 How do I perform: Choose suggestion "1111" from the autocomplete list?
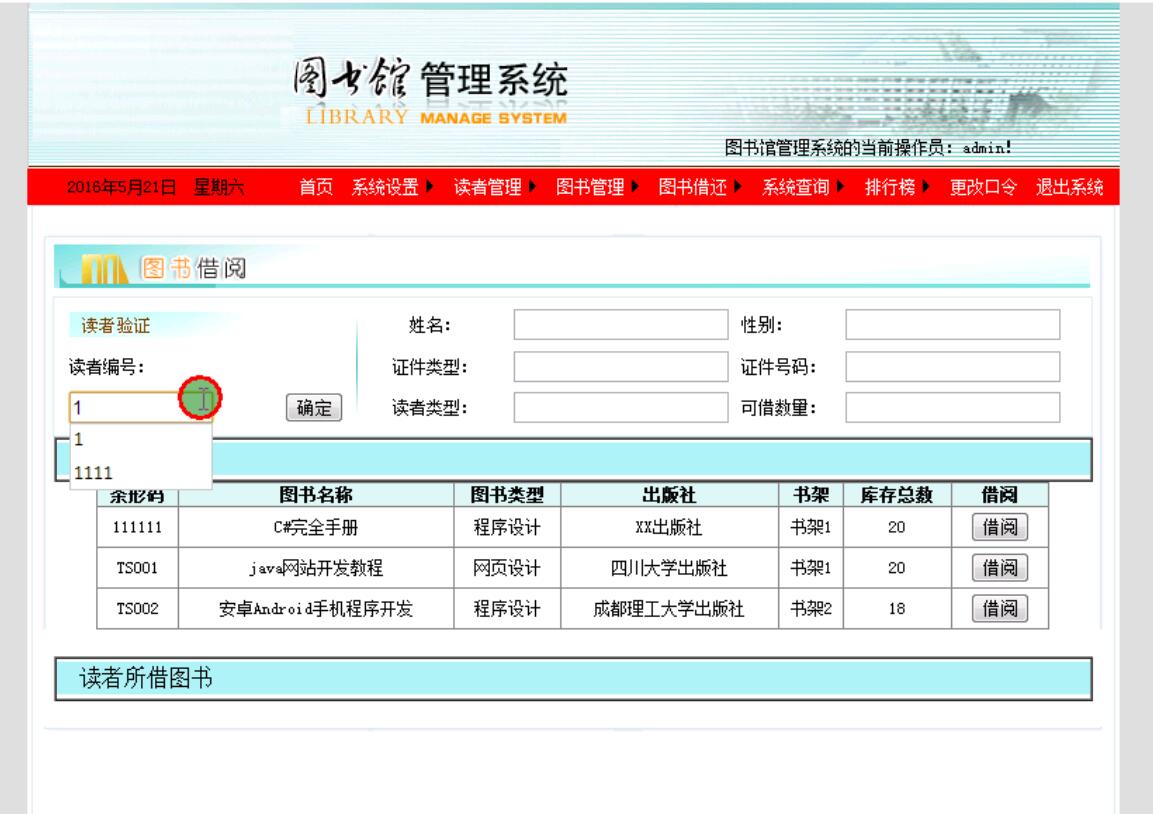tap(140, 472)
